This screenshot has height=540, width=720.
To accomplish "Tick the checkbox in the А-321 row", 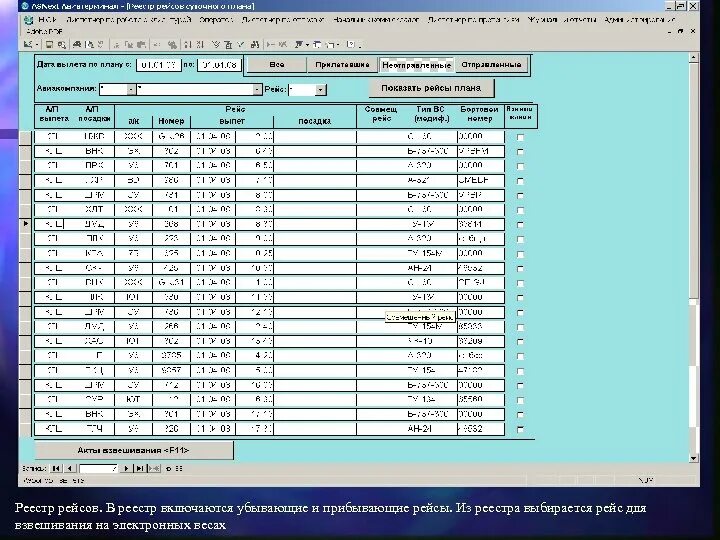I will 520,181.
